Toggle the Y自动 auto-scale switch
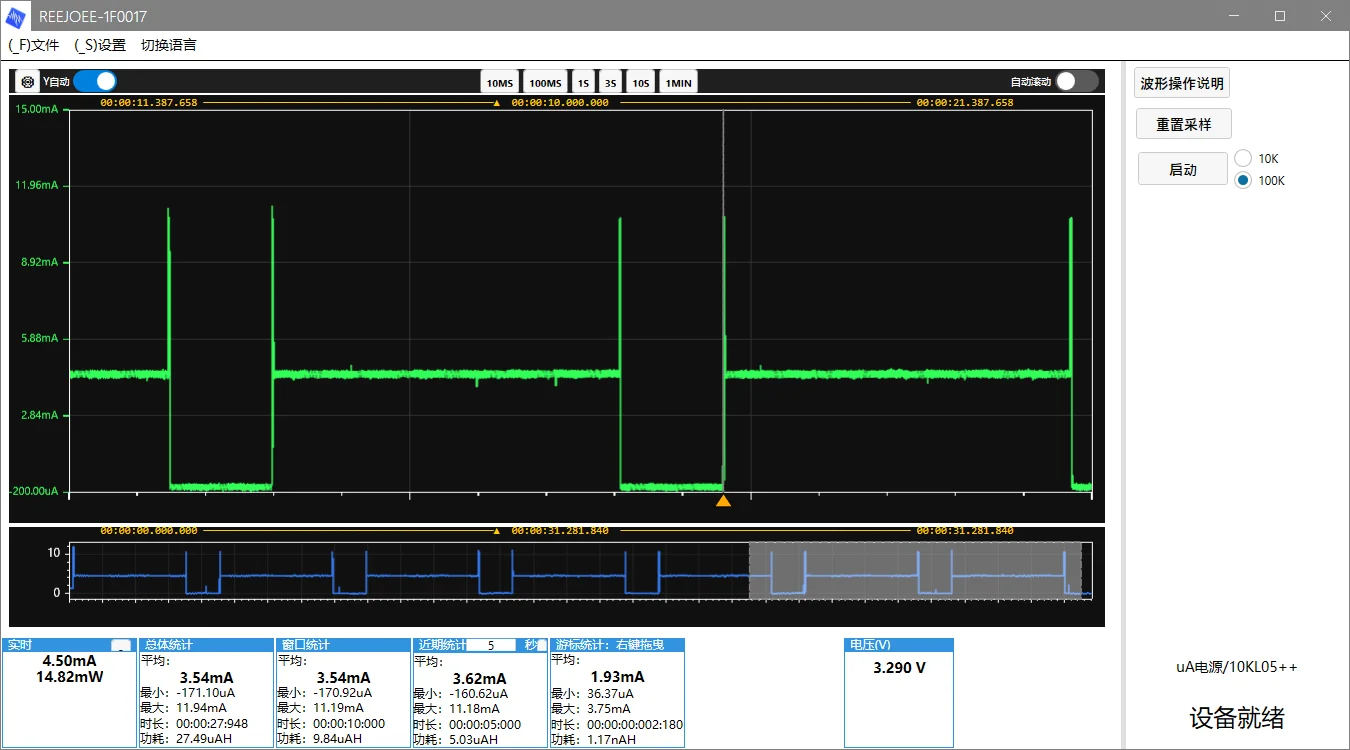This screenshot has width=1350, height=750. tap(95, 82)
